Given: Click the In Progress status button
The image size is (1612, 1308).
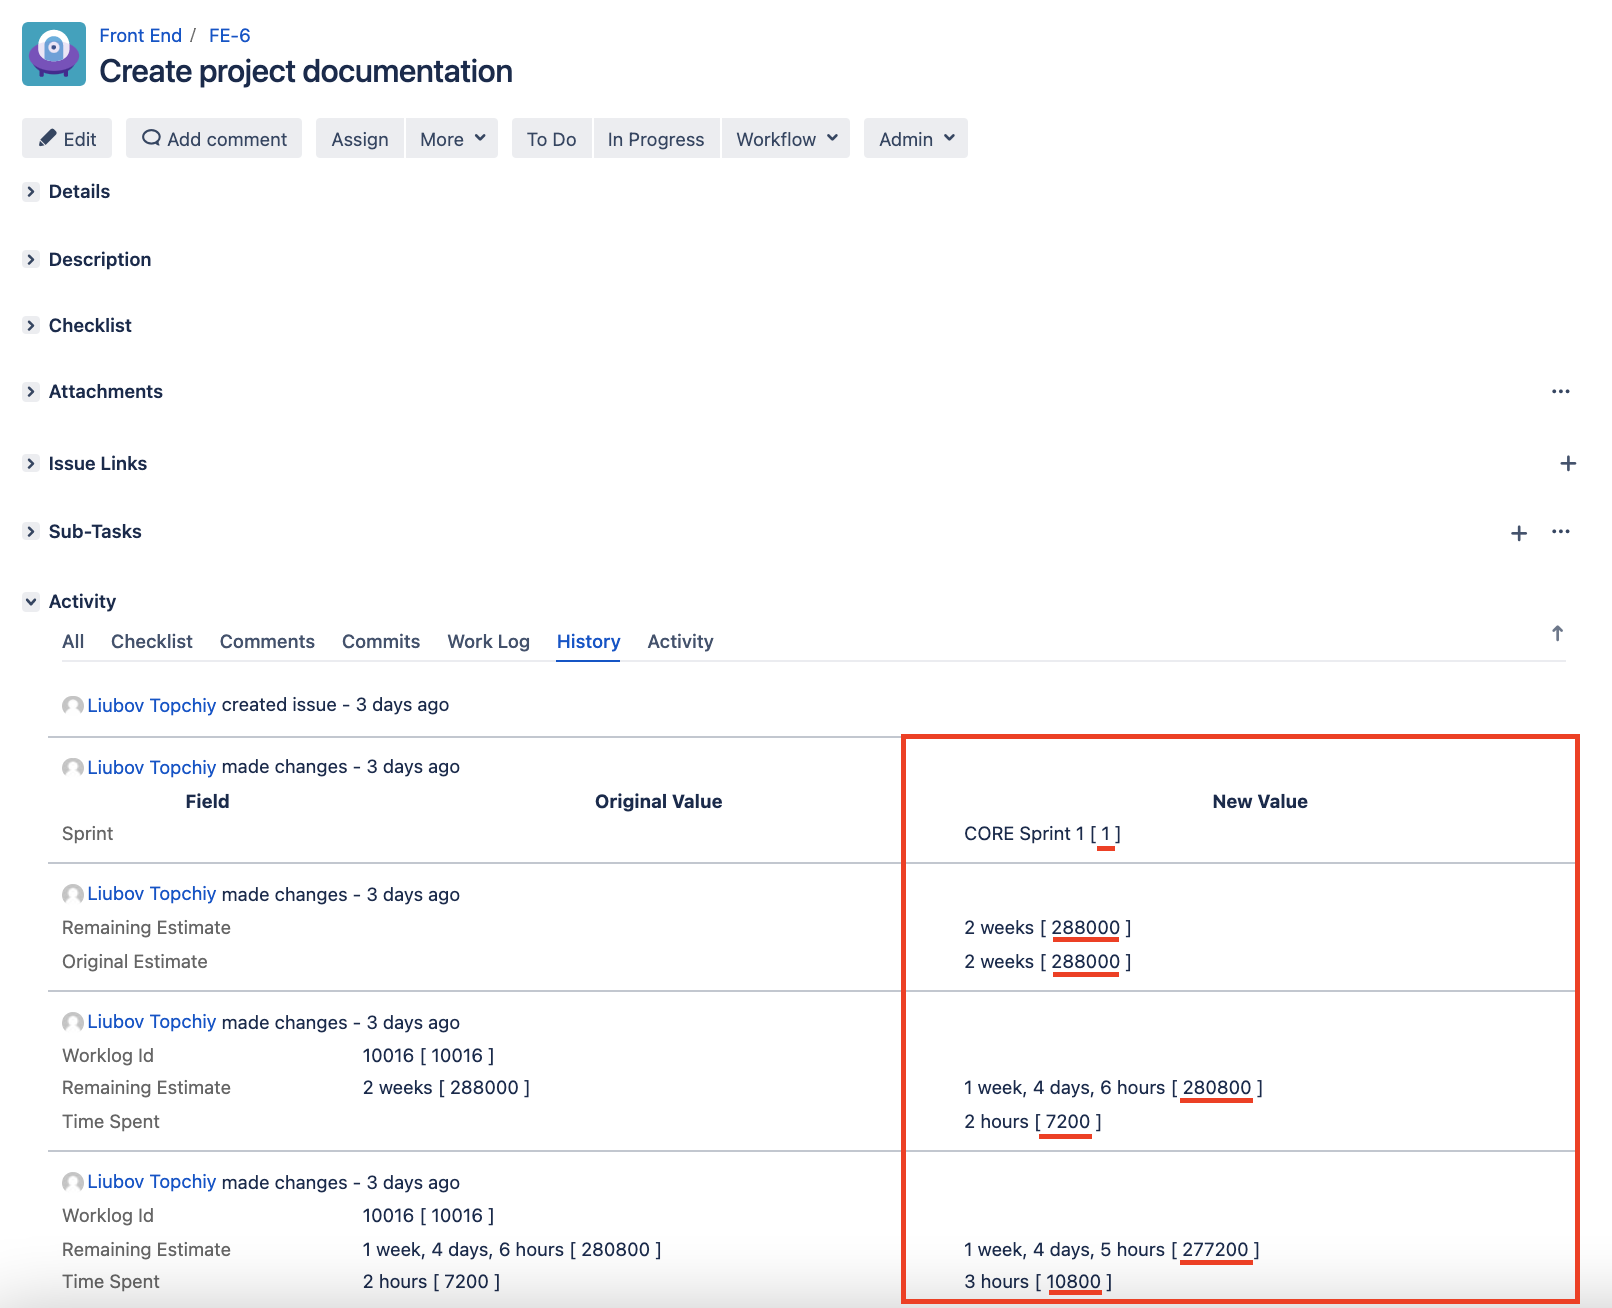Looking at the screenshot, I should (x=655, y=139).
